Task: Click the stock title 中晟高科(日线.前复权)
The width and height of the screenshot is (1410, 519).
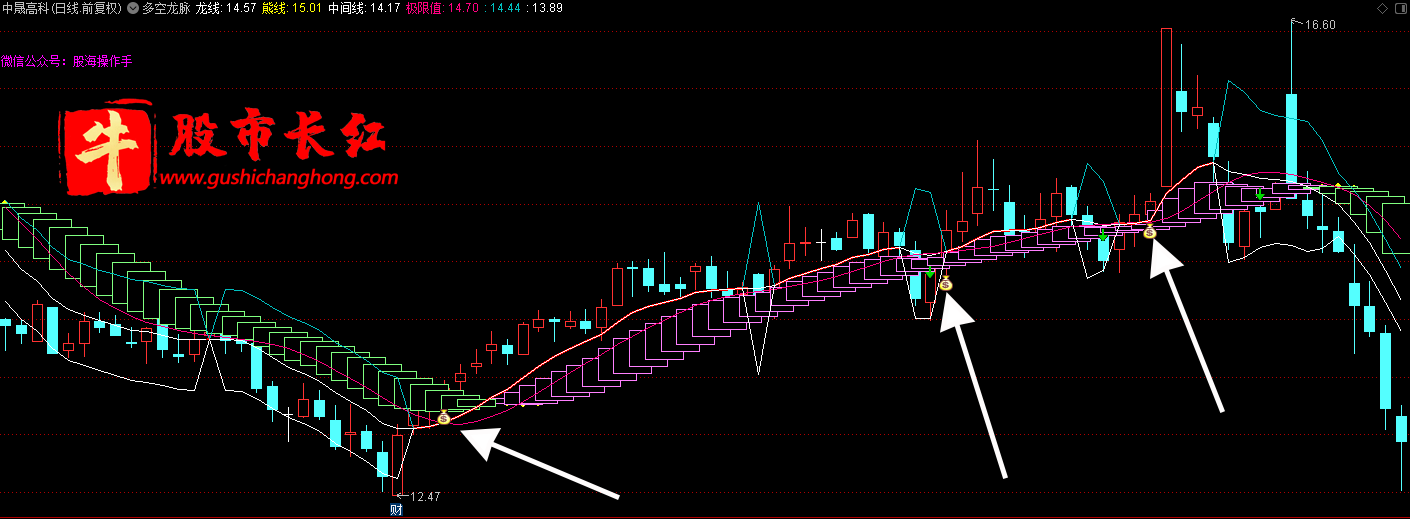Action: tap(62, 8)
